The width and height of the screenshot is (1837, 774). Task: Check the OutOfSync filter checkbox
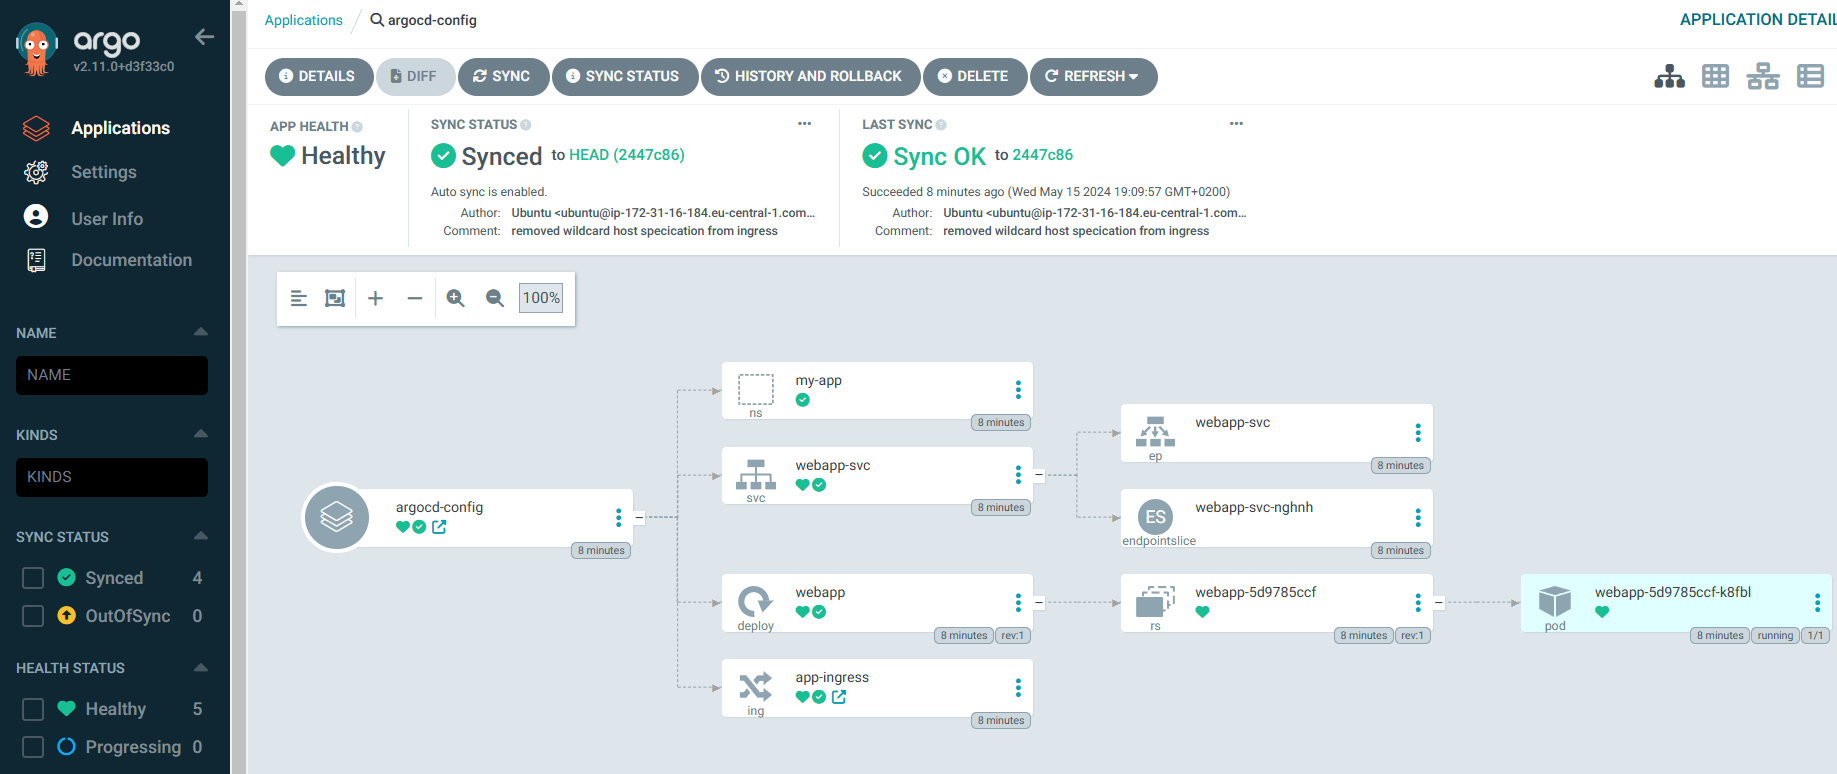(33, 616)
